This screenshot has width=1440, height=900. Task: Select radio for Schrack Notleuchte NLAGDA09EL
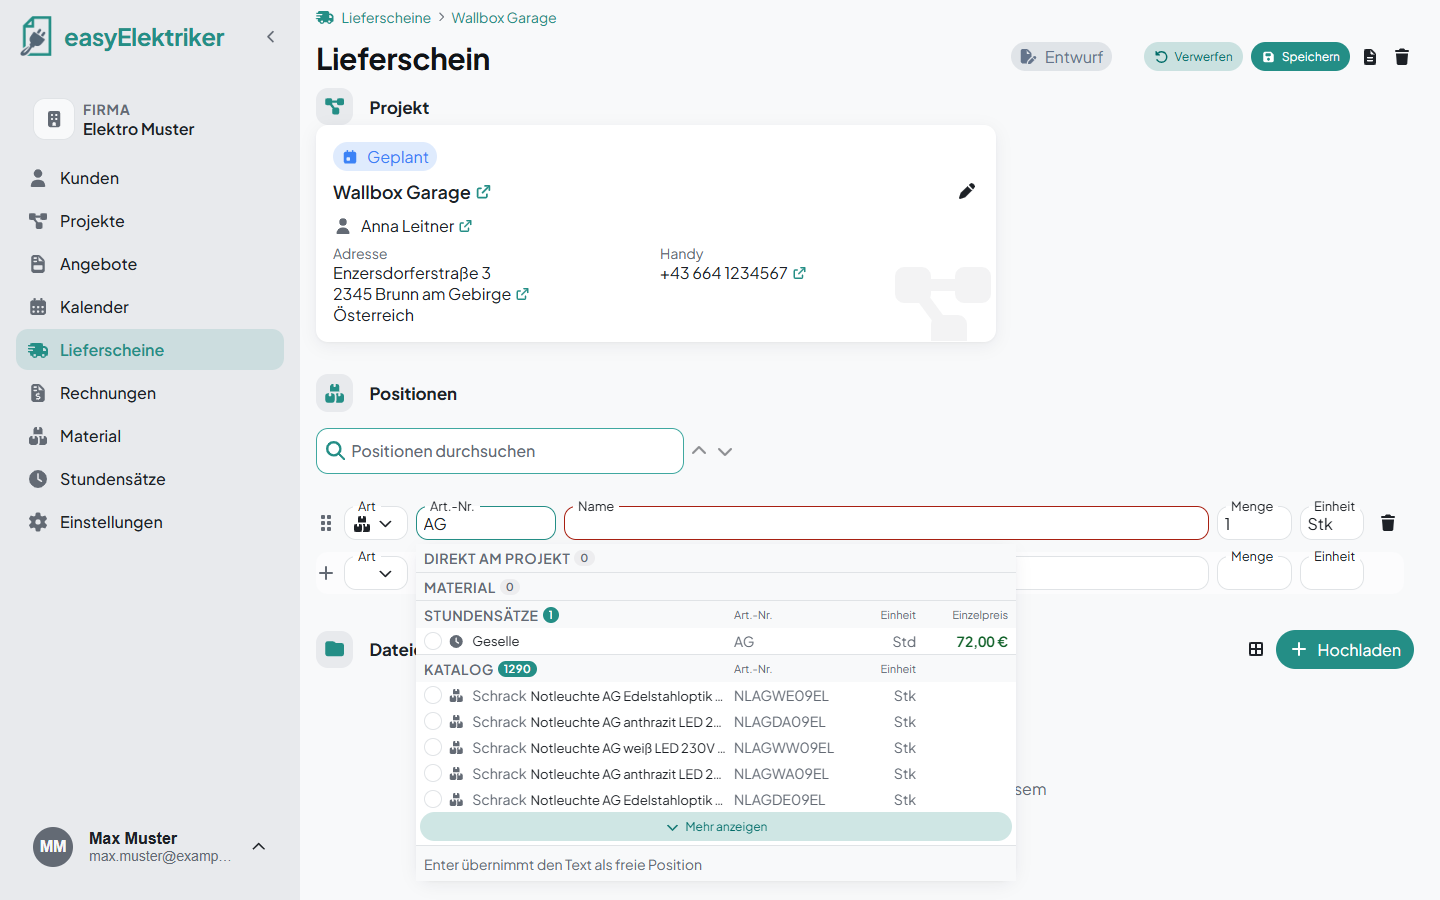pyautogui.click(x=433, y=721)
